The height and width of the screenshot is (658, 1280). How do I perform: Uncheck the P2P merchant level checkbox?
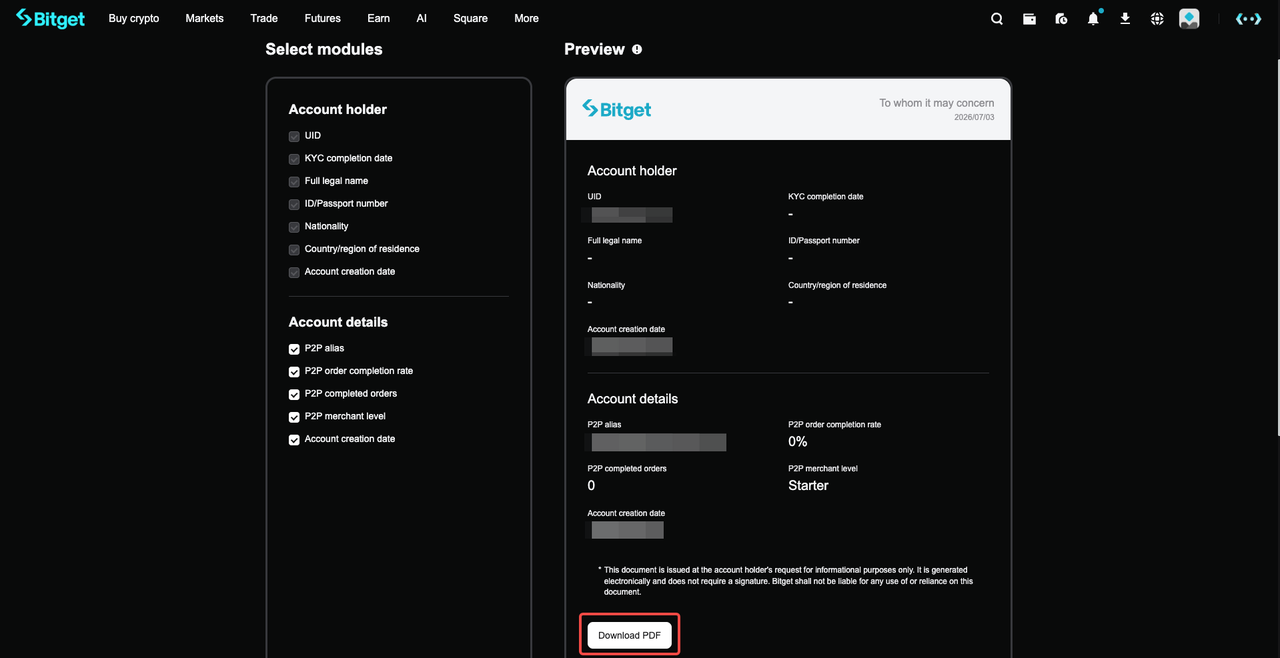click(x=294, y=417)
